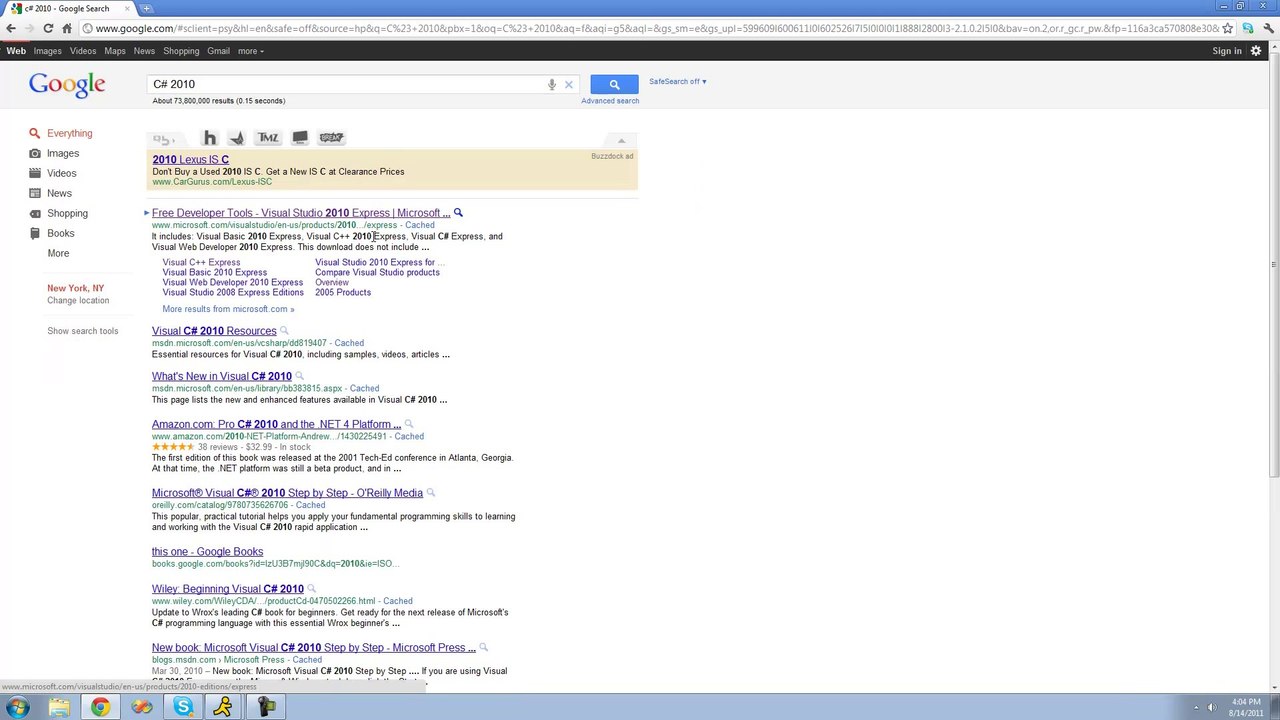Image resolution: width=1280 pixels, height=720 pixels.
Task: Open More results from microsoft.com
Action: [x=228, y=309]
